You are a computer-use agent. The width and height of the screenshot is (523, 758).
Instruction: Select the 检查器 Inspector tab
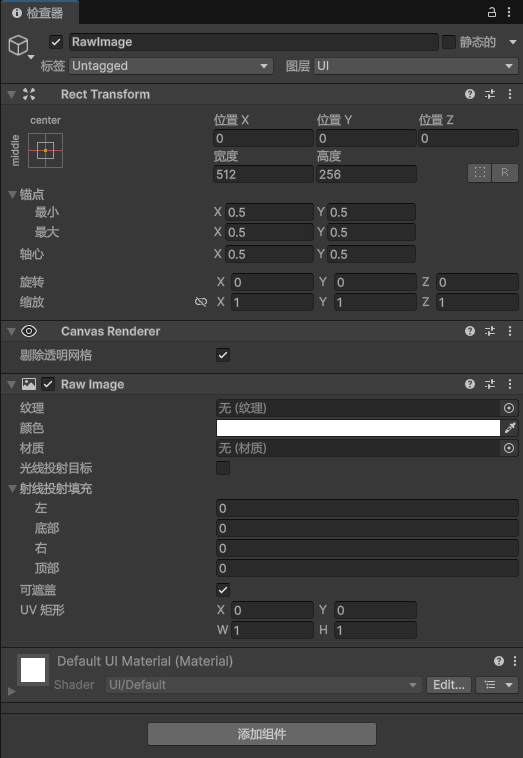pyautogui.click(x=39, y=13)
